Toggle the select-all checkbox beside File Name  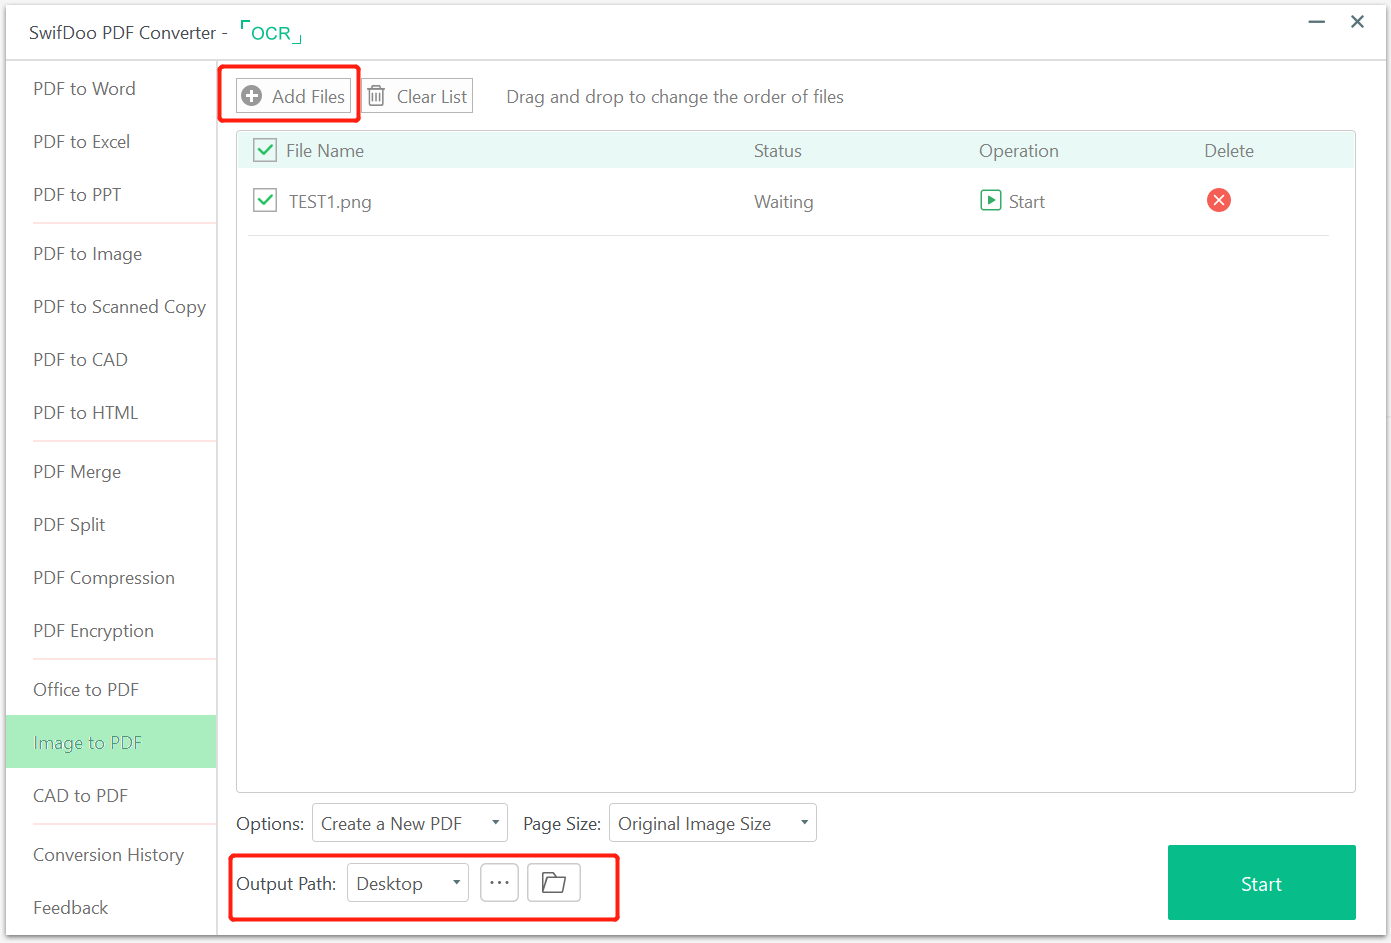[x=265, y=151]
